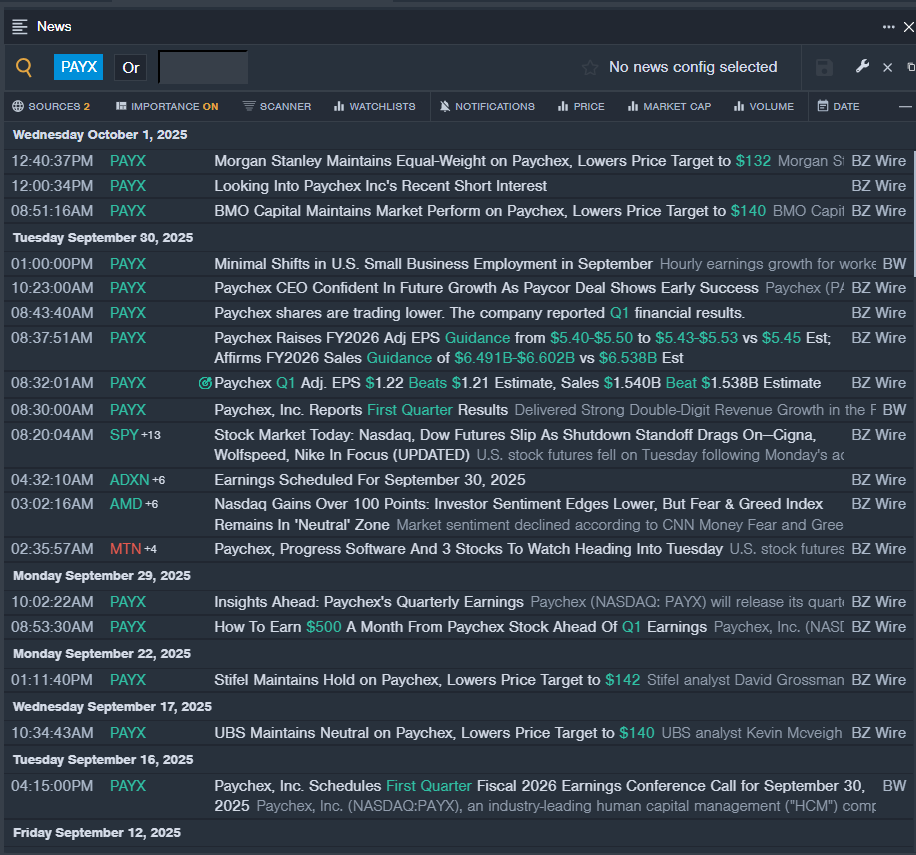
Task: Open the Scanner filter menu
Action: tap(277, 106)
